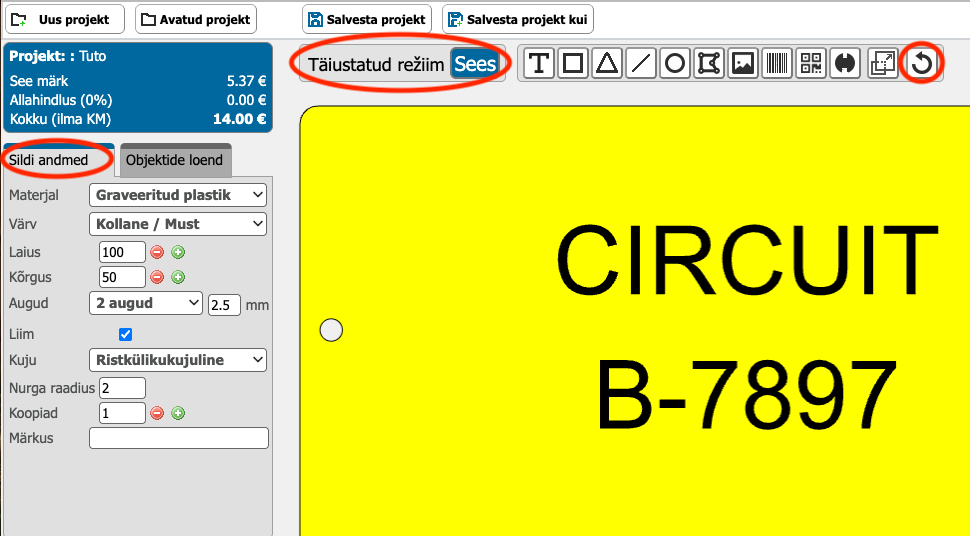Open the Augud holes dropdown
This screenshot has width=970, height=536.
(146, 303)
